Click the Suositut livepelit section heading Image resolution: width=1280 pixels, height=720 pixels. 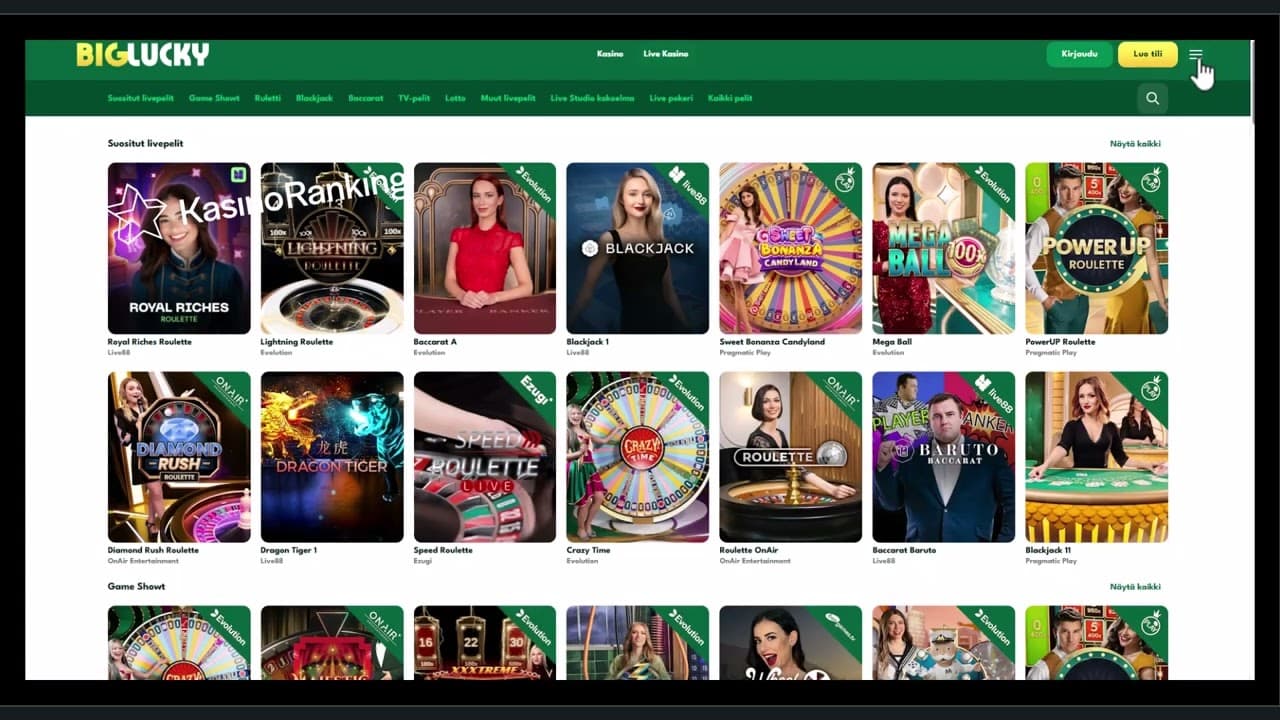(x=146, y=144)
